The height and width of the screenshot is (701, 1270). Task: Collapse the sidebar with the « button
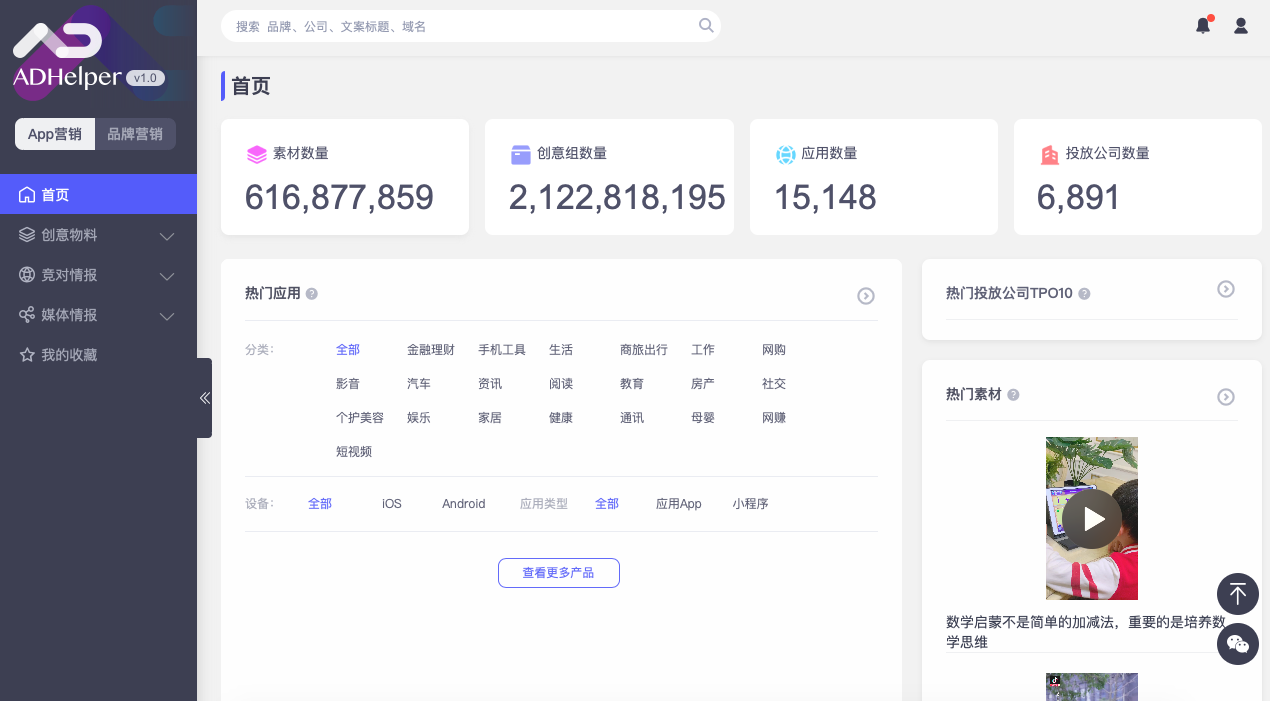click(204, 398)
